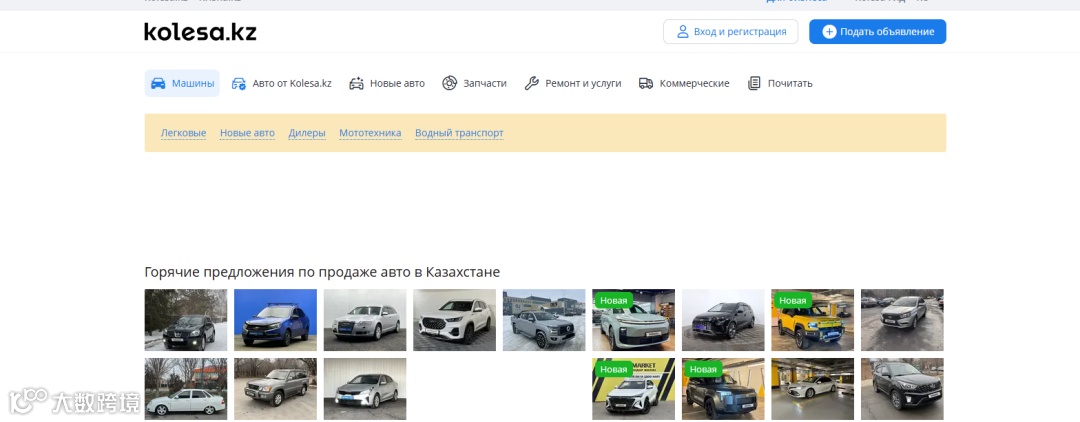Image resolution: width=1080 pixels, height=422 pixels.
Task: Click the Вход и регистрация button
Action: point(730,32)
